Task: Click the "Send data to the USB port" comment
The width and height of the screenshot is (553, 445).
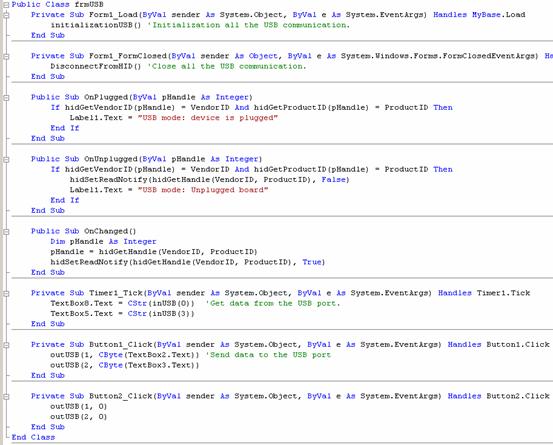Action: pyautogui.click(x=268, y=355)
